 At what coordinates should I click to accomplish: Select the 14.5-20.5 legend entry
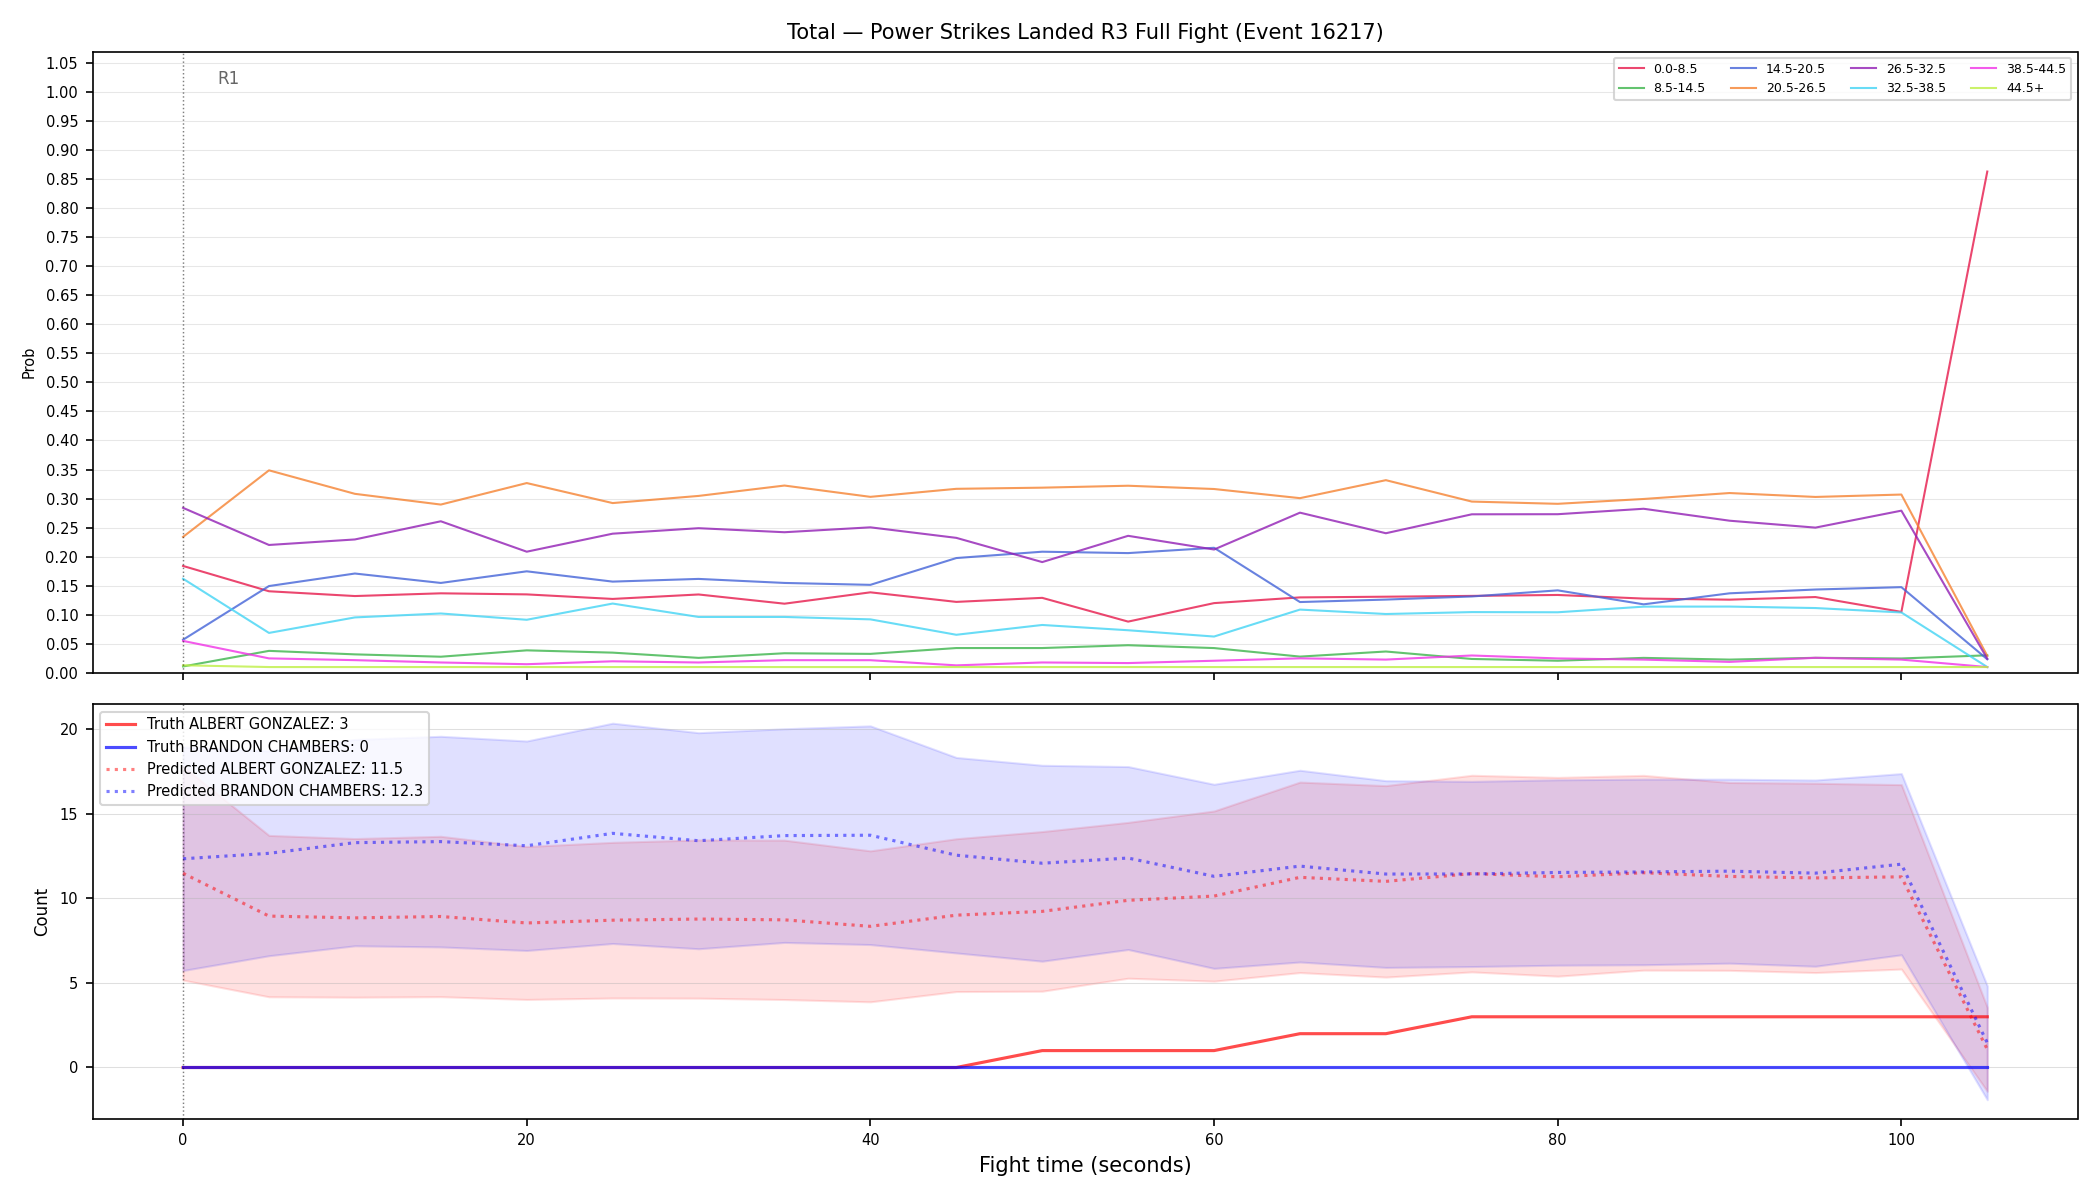pos(1777,69)
